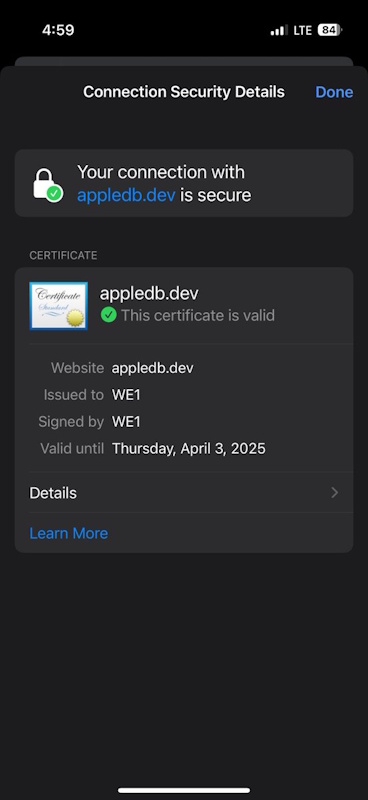Open the Learn More link
This screenshot has width=368, height=800.
tap(68, 533)
